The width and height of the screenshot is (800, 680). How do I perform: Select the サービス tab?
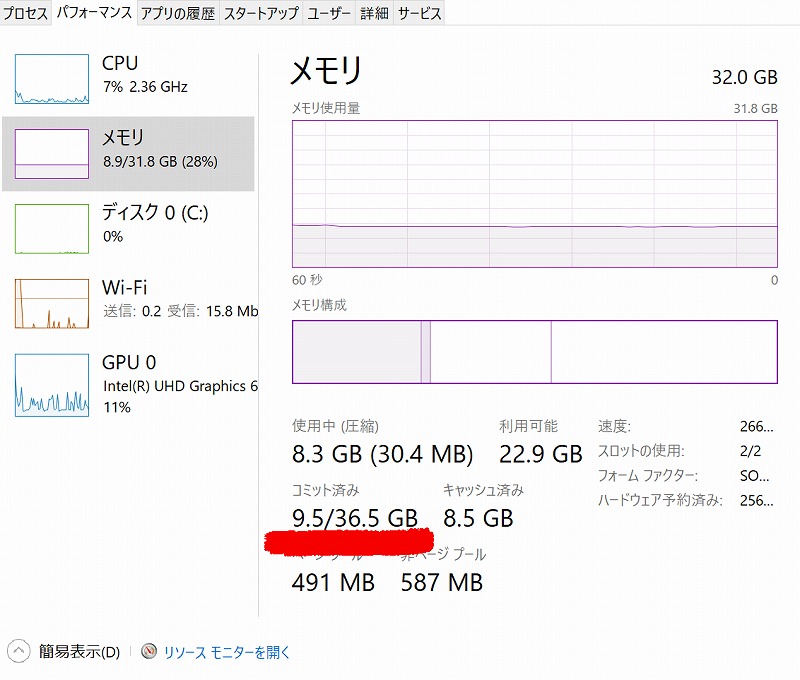point(419,13)
